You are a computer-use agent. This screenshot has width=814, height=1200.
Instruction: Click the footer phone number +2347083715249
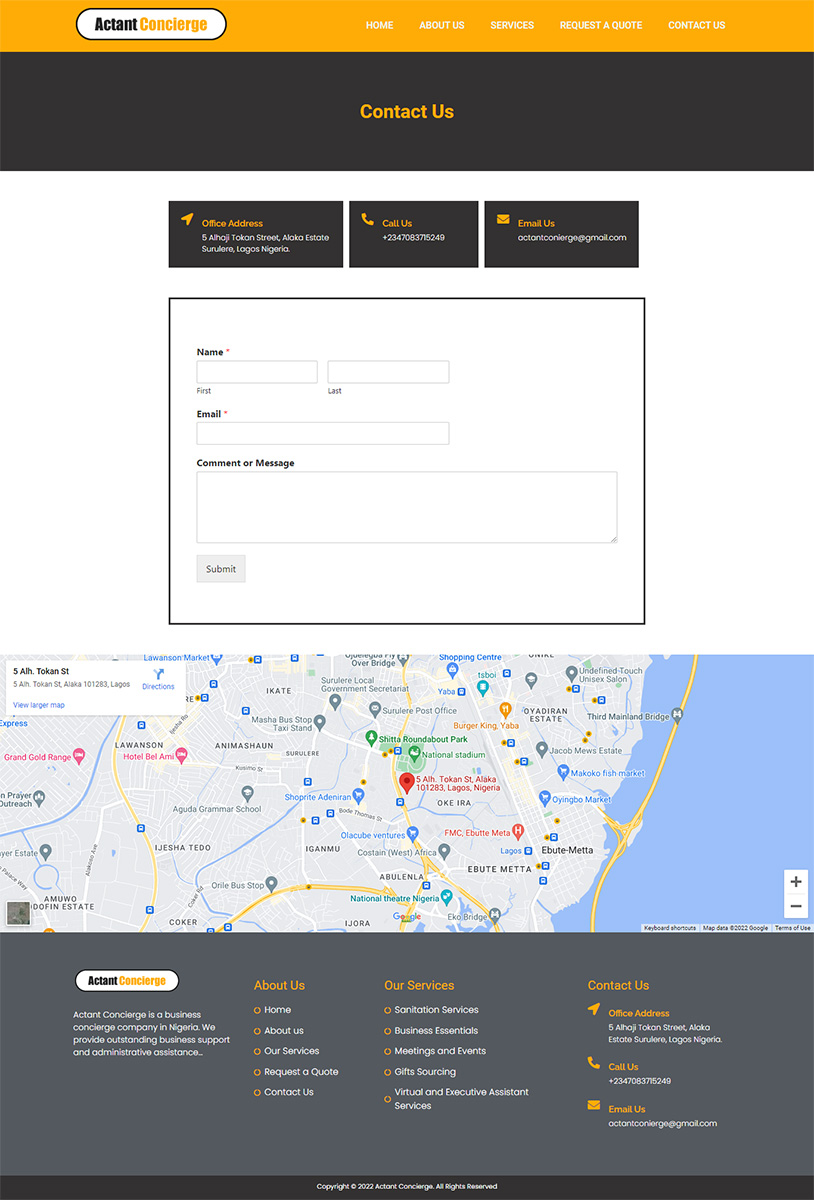point(640,1081)
